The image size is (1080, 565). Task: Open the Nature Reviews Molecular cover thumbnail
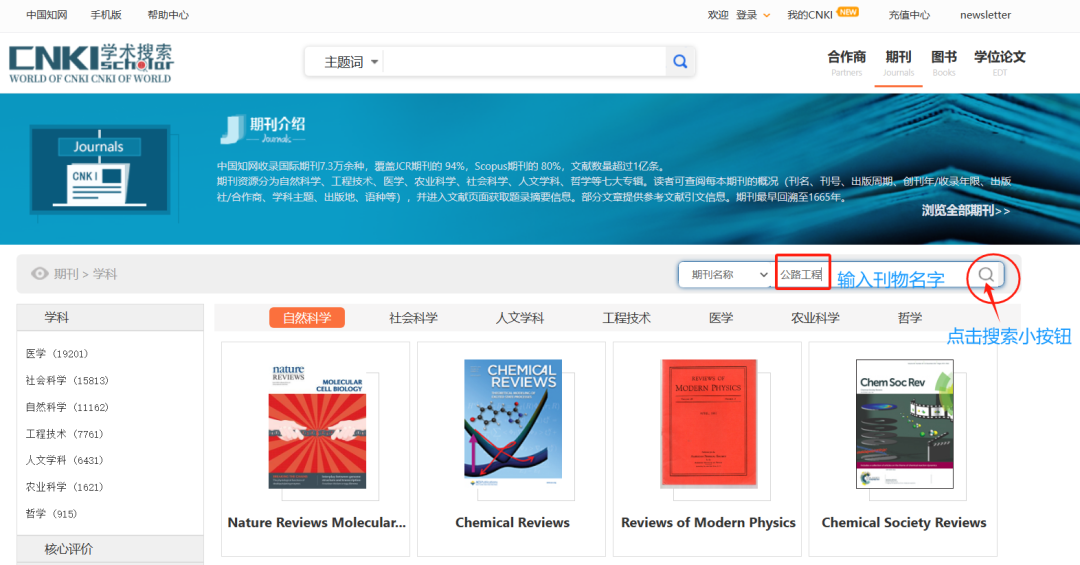pos(318,424)
